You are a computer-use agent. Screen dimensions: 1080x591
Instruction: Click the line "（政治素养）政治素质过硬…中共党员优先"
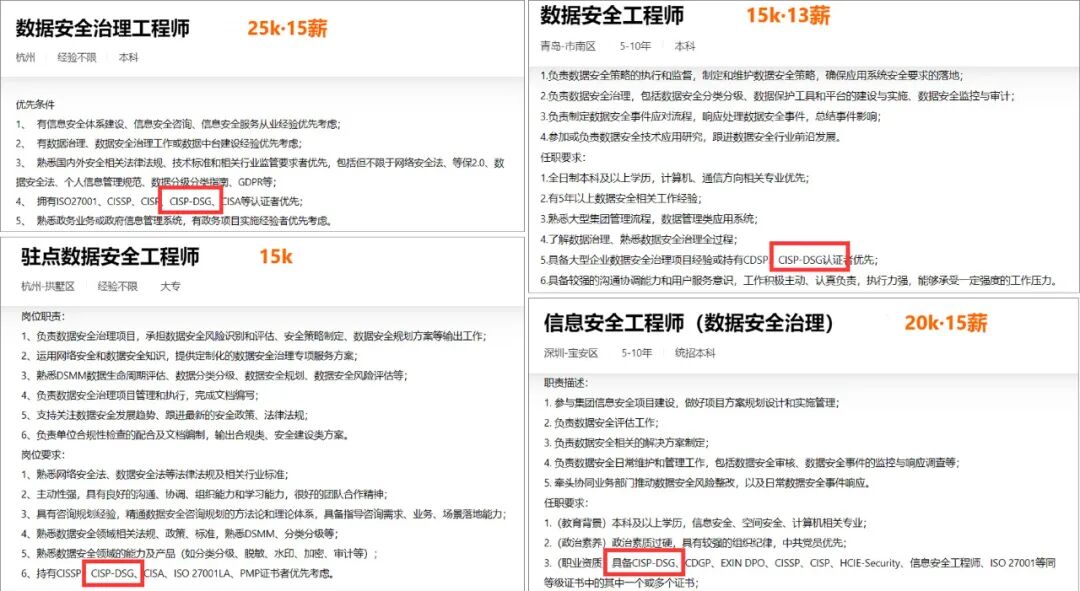pos(695,543)
